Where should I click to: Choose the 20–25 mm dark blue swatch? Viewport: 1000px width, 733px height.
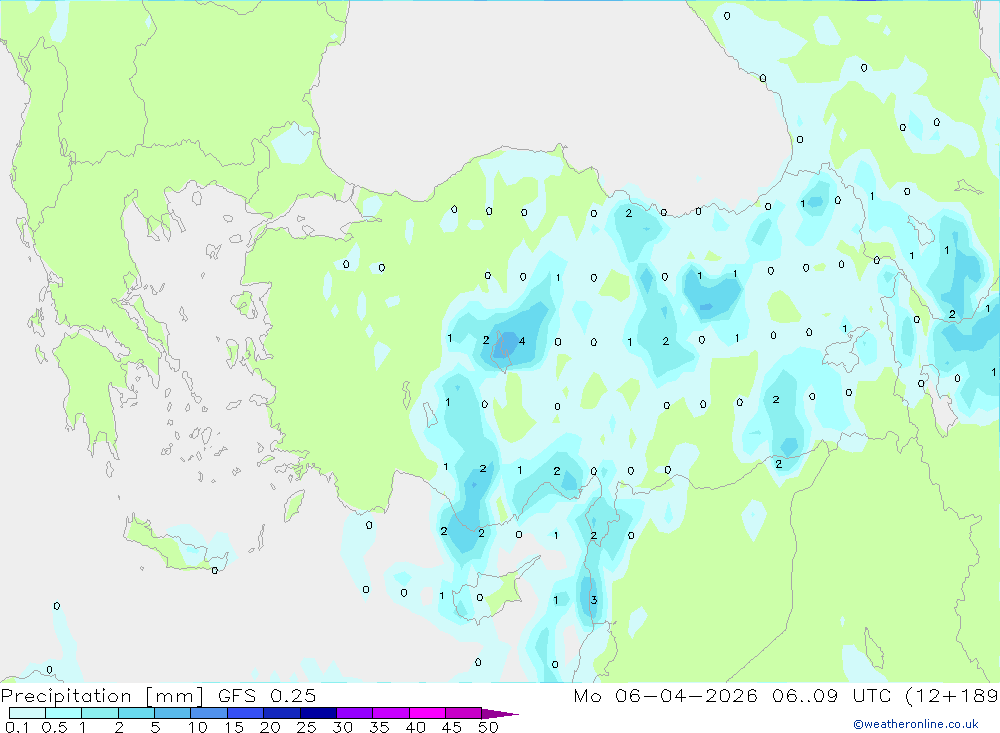(282, 713)
